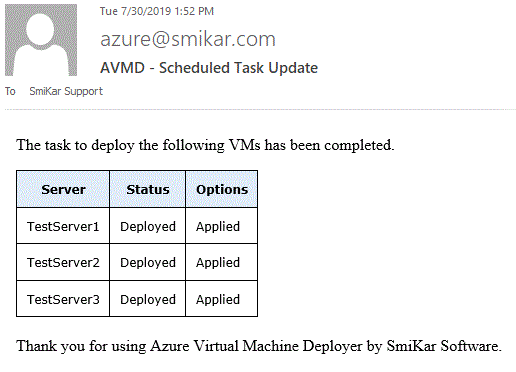Viewport: 516px width, 372px height.
Task: Click the Thank you for using closing line
Action: 259,346
